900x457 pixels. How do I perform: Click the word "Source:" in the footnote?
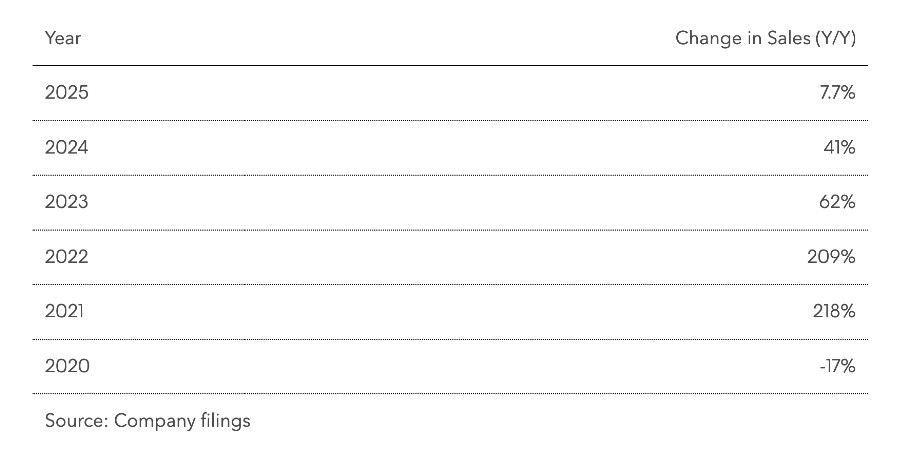(x=76, y=421)
